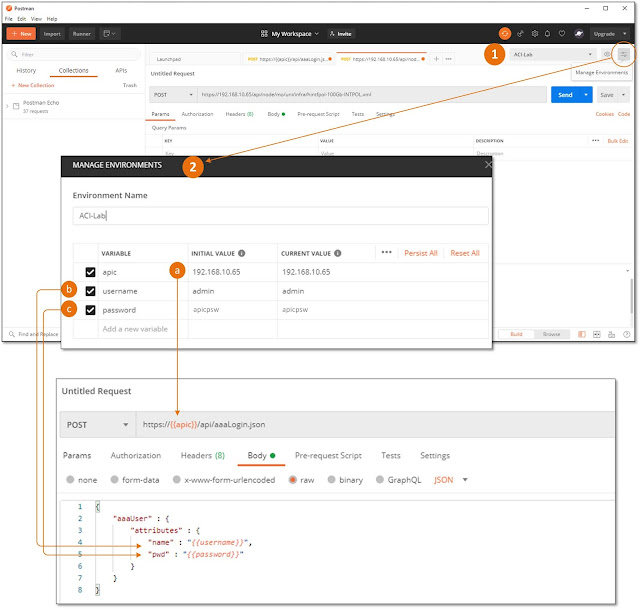Open the notifications bell icon
Viewport: 640px width, 609px height.
tap(547, 34)
